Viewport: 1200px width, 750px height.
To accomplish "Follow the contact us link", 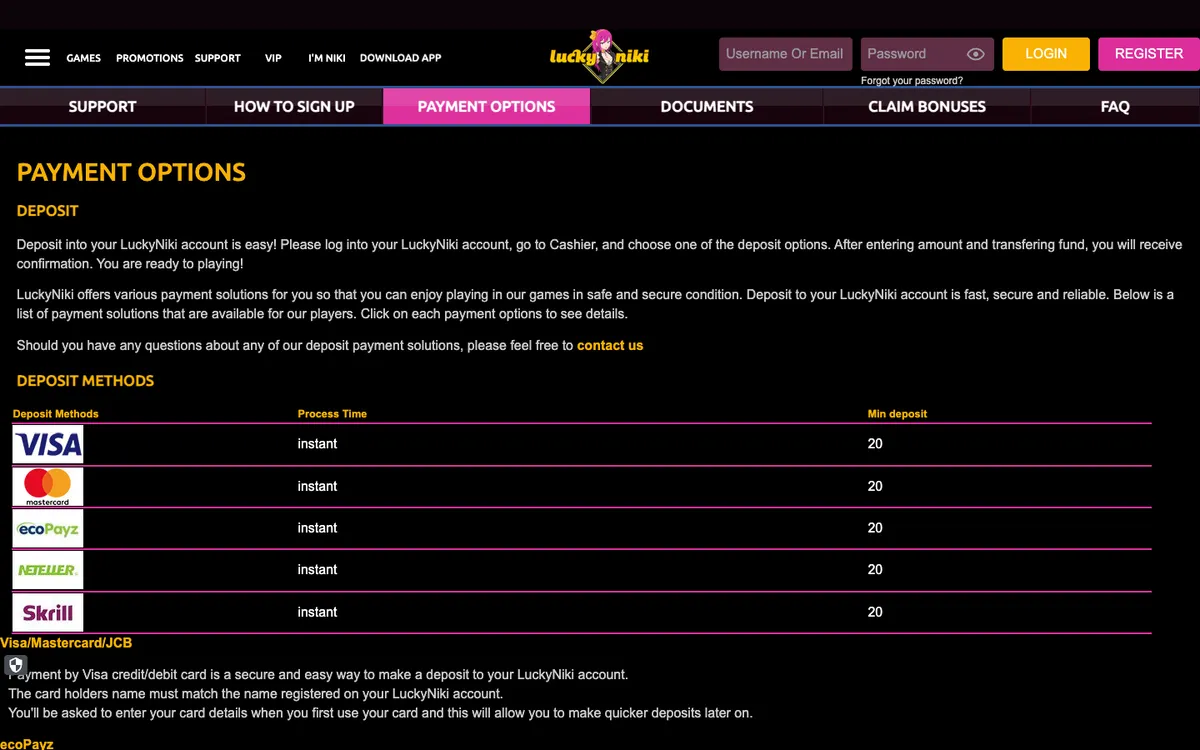I will [610, 345].
